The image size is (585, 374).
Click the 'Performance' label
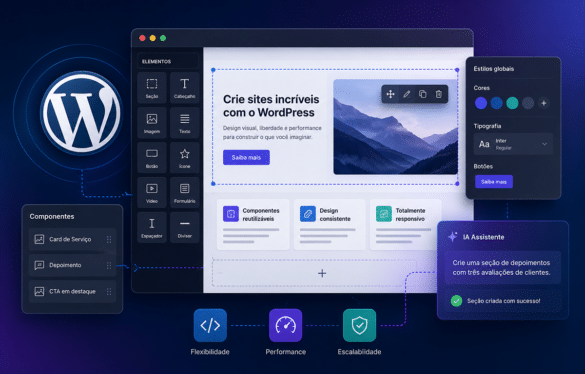286,352
